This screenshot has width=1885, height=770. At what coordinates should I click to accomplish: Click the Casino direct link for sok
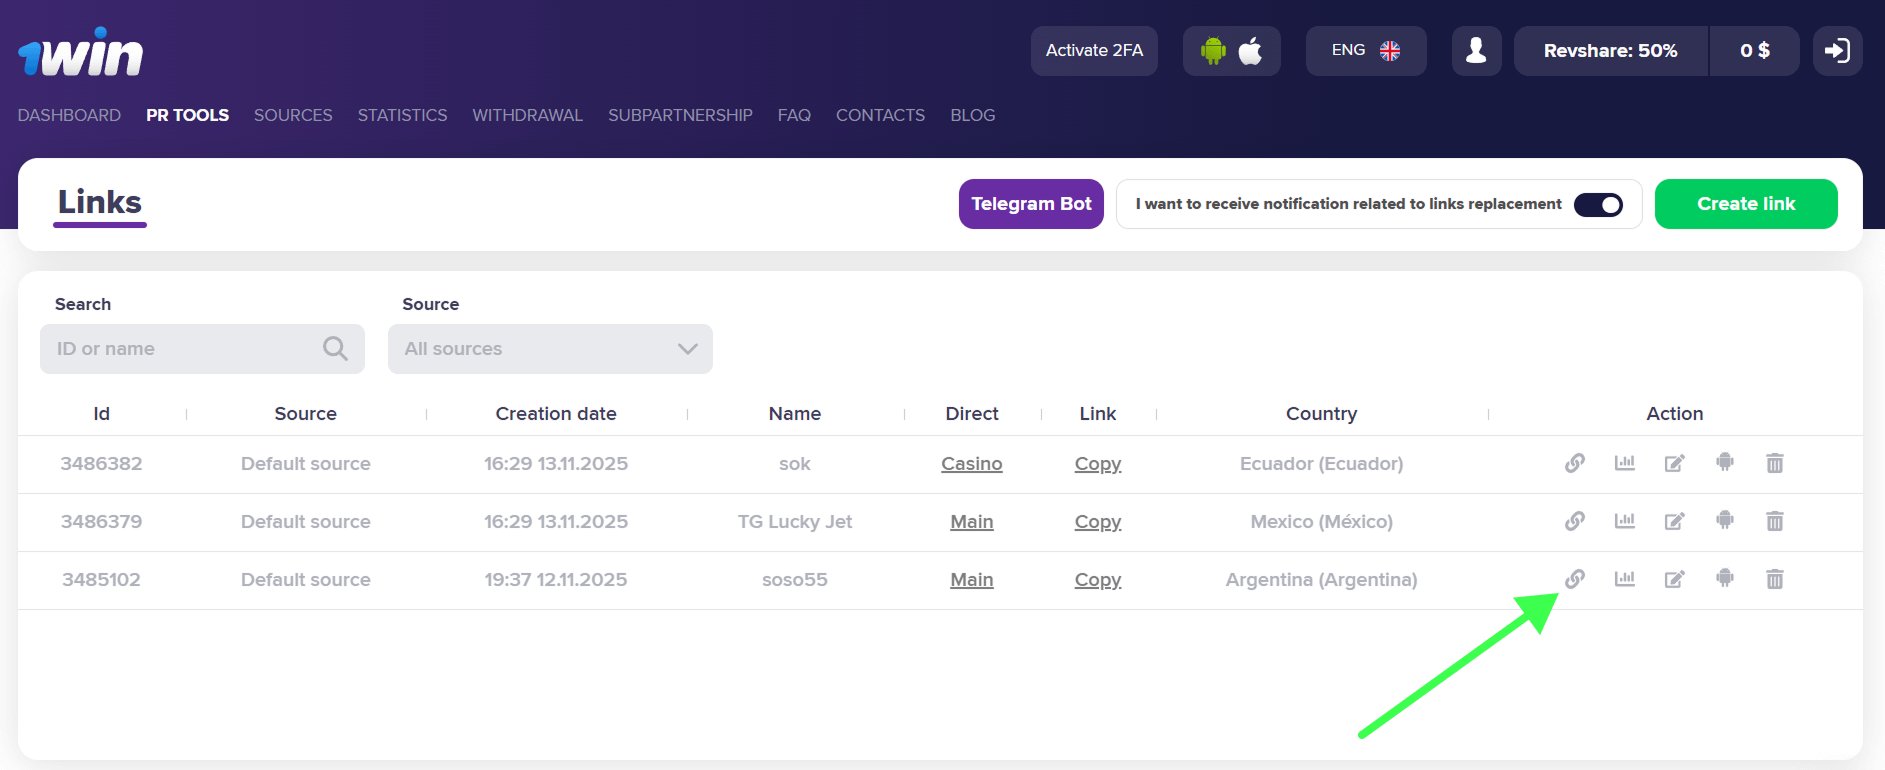(971, 464)
